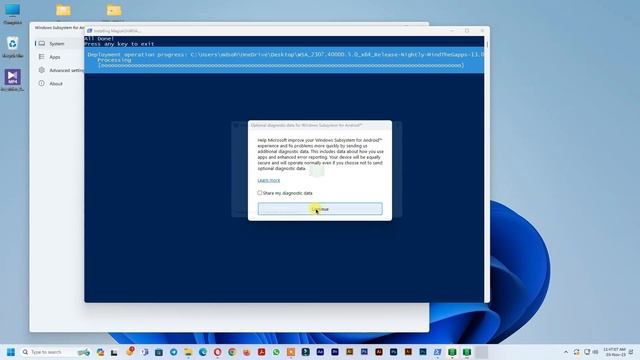
Task: Minimize the PowerShell installer window
Action: pyautogui.click(x=452, y=31)
